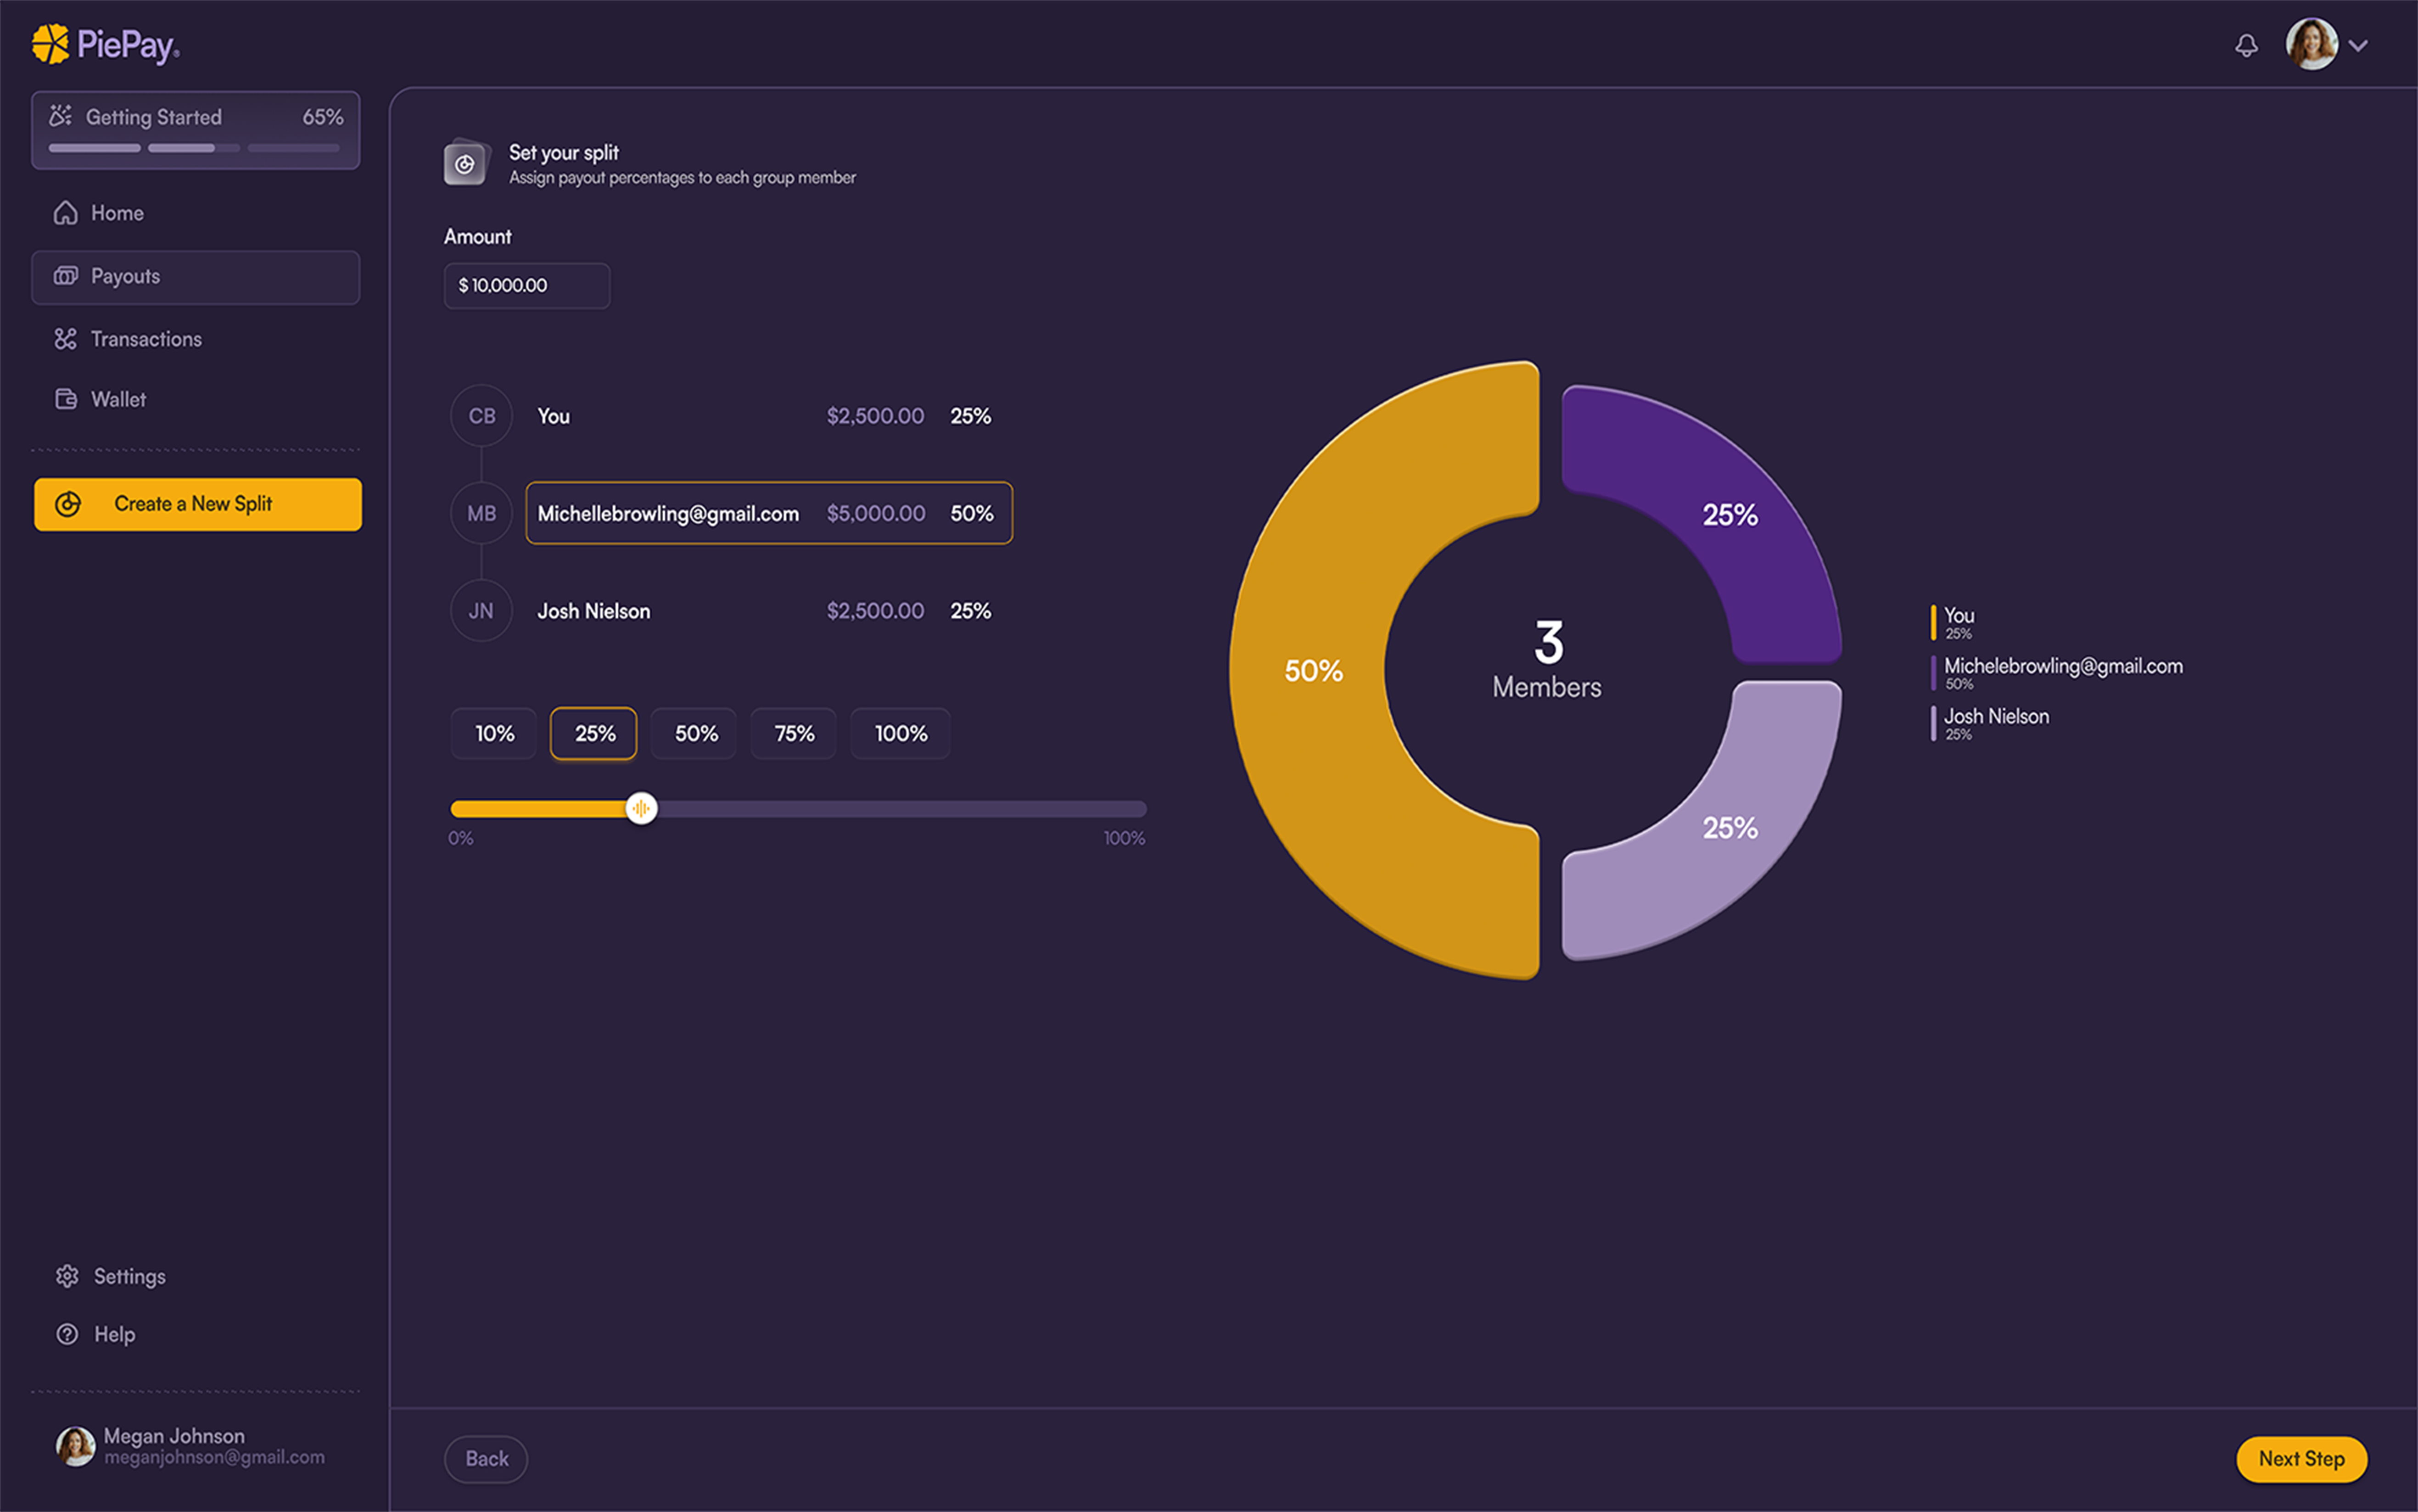Click the Josh Nielson legend entry

(1990, 723)
